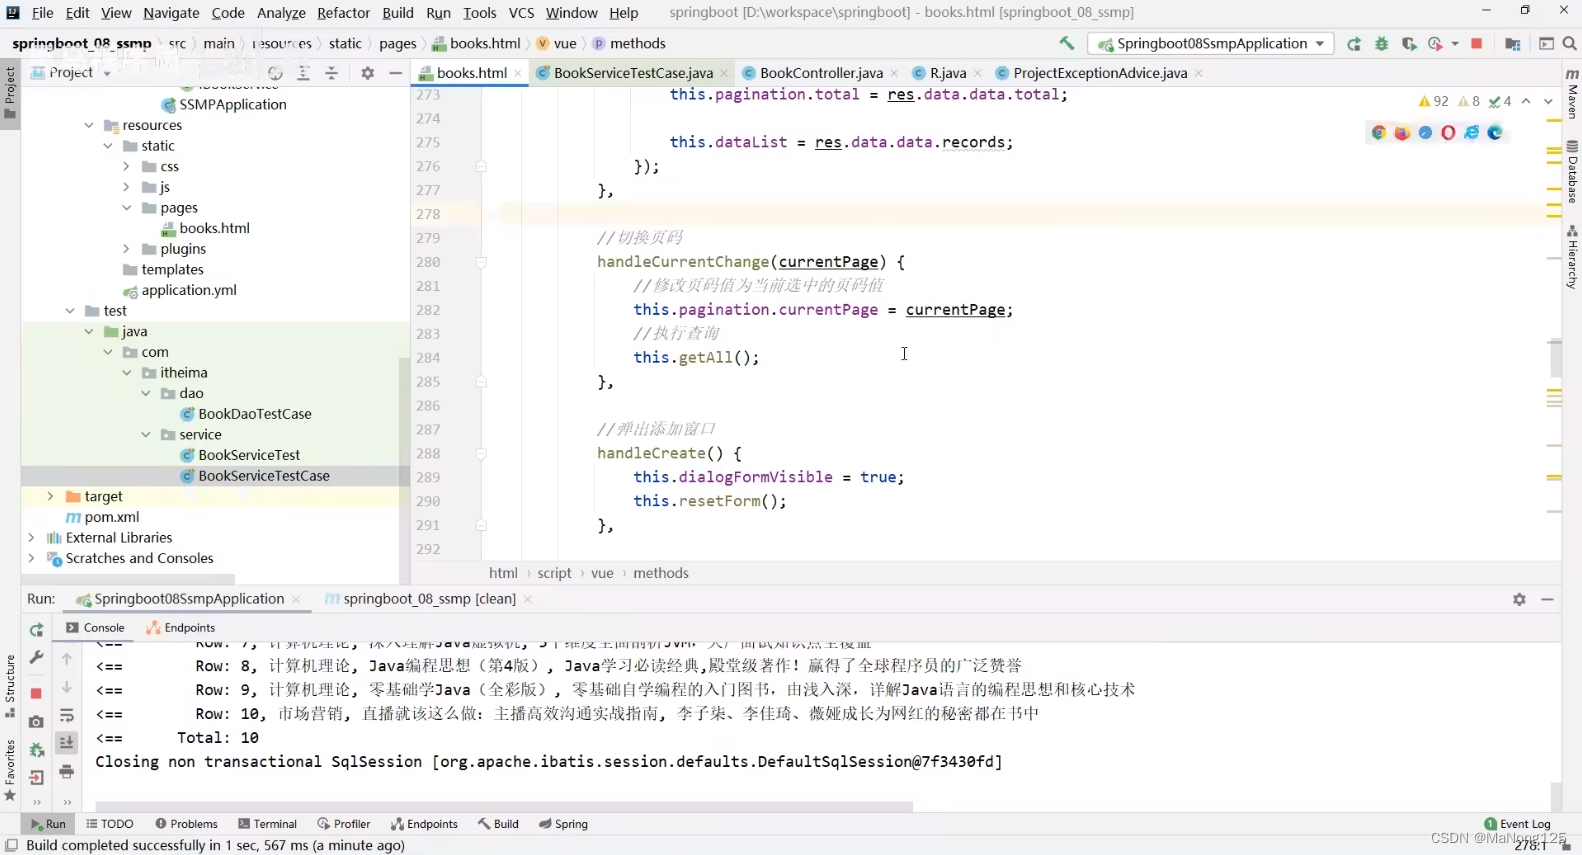Switch to BookServiceTestCase.java tab
Viewport: 1582px width, 855px height.
tap(633, 73)
